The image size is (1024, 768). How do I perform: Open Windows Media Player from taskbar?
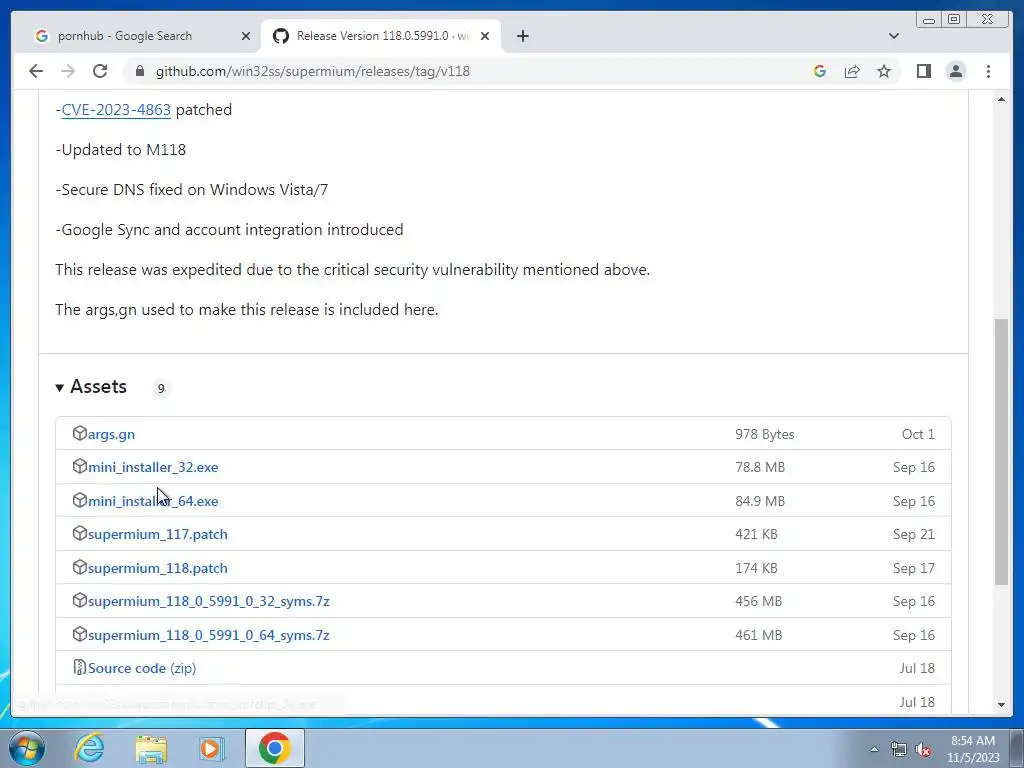211,748
